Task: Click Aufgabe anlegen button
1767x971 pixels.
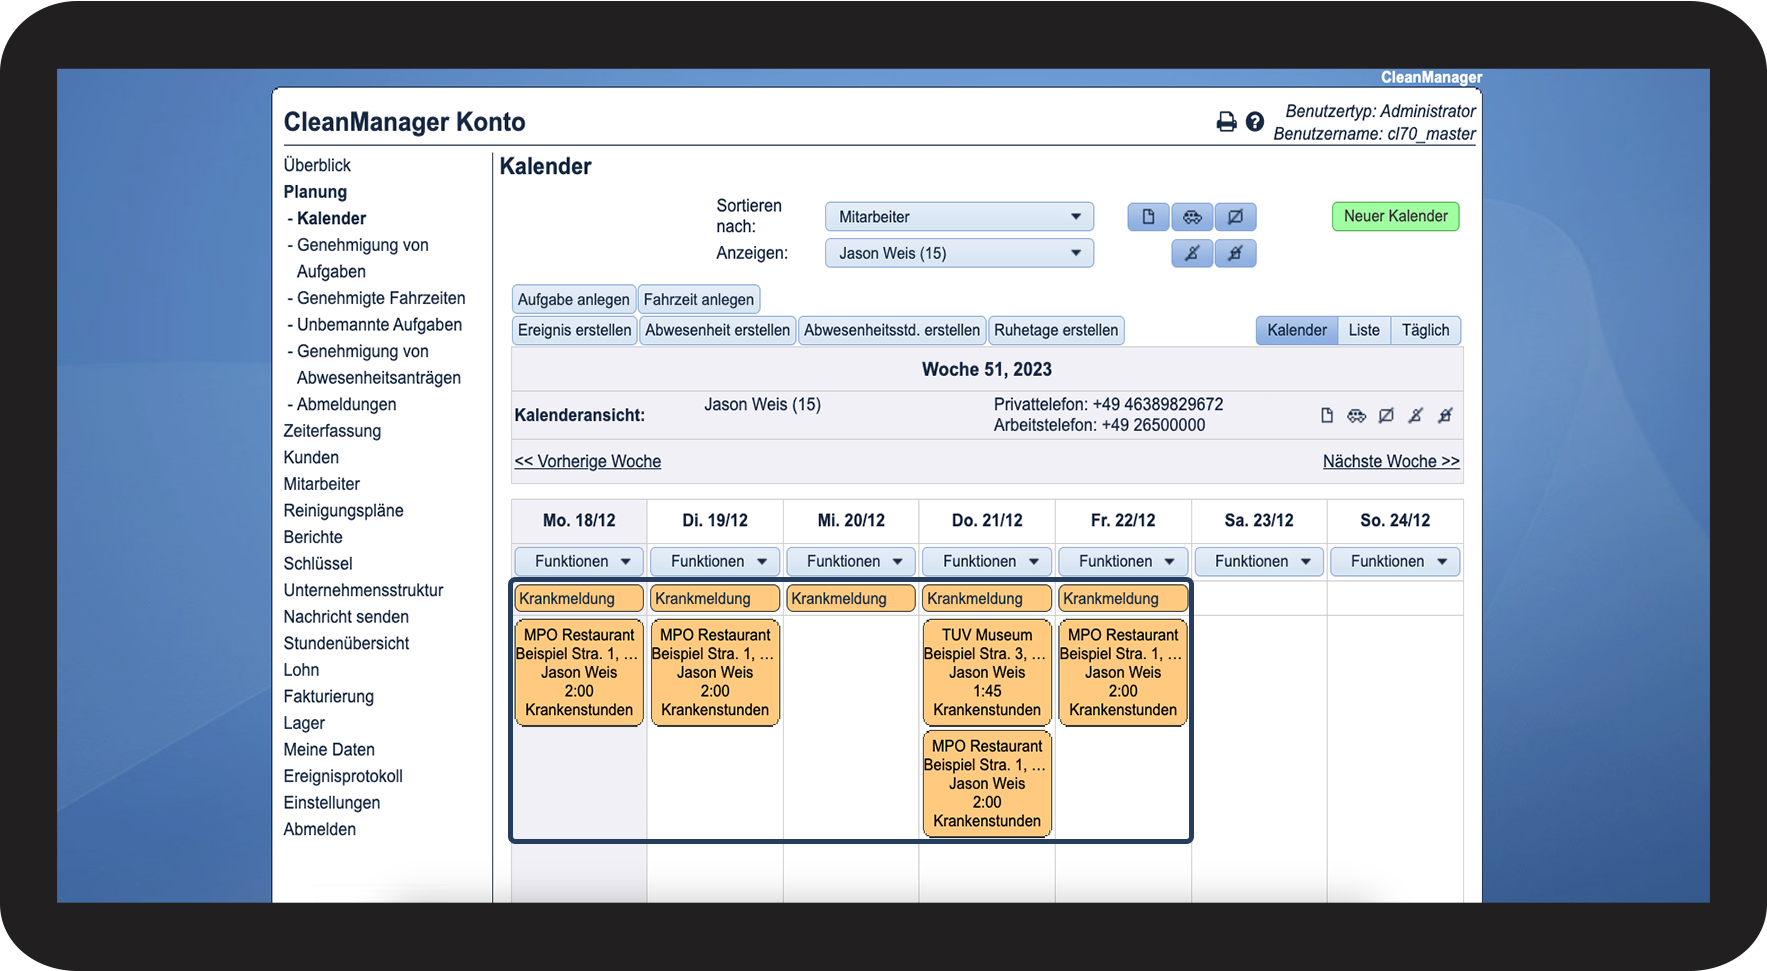Action: click(x=573, y=299)
